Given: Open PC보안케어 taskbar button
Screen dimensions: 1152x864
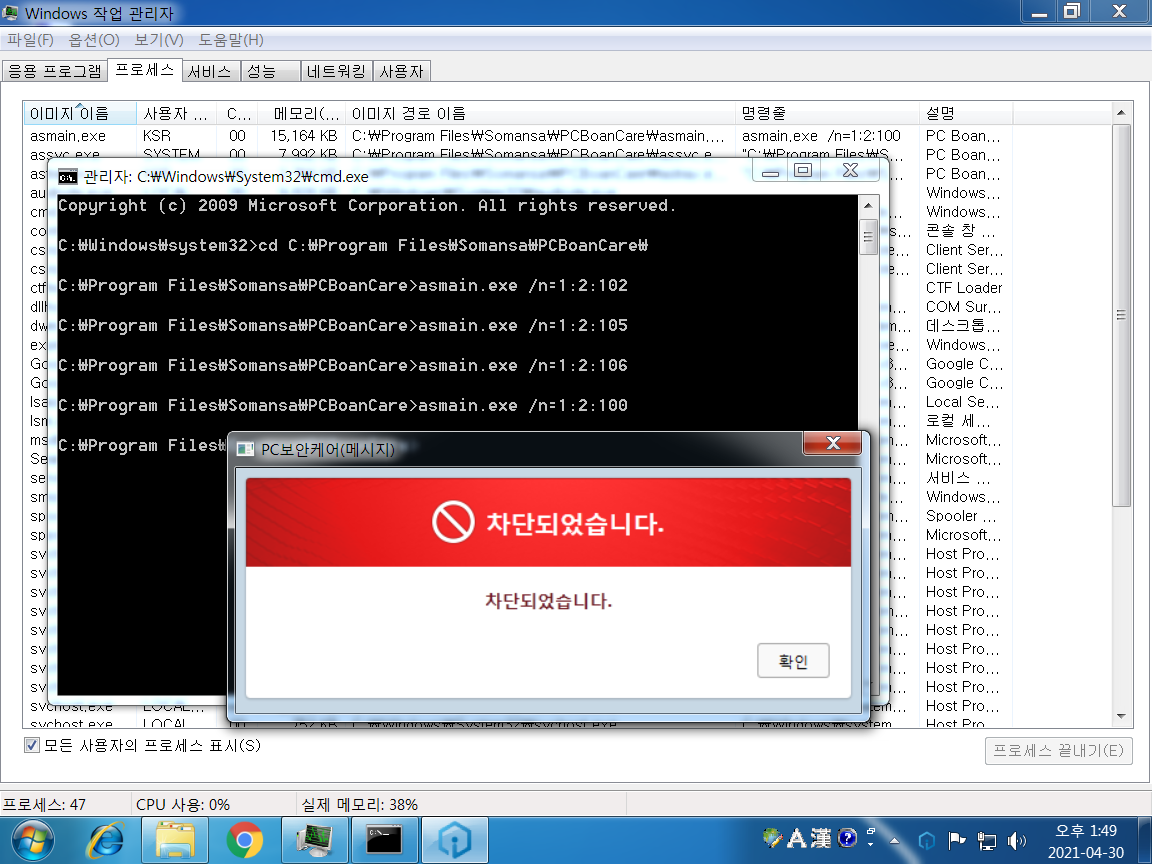Looking at the screenshot, I should [x=454, y=840].
